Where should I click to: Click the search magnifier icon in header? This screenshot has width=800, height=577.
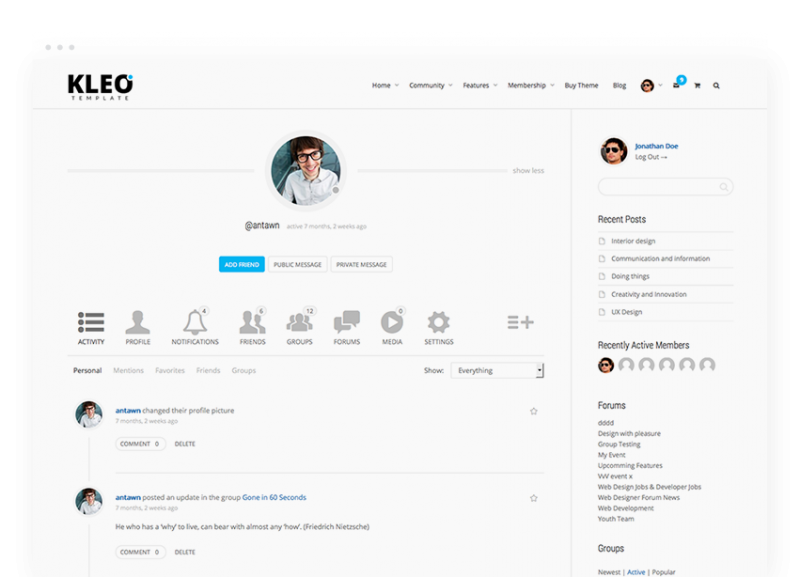(x=716, y=86)
